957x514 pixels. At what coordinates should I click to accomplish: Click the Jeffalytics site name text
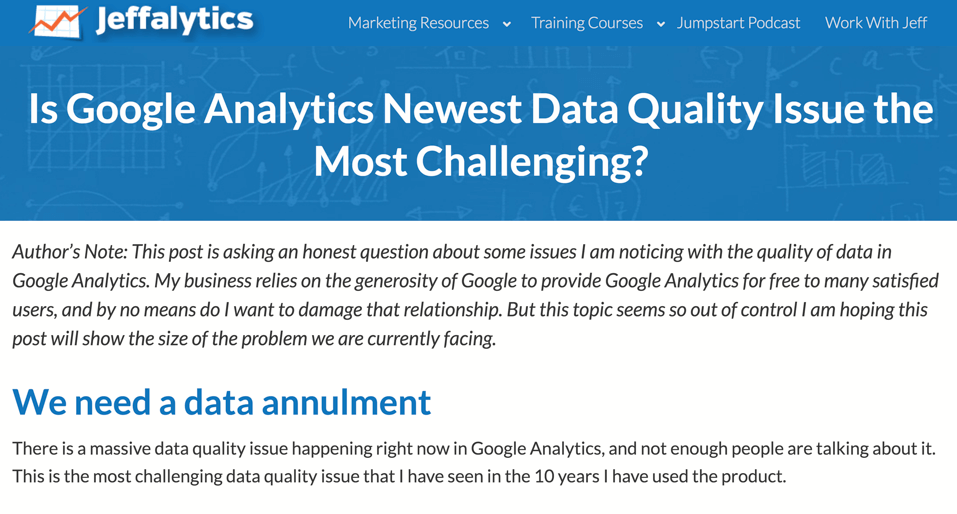[175, 20]
